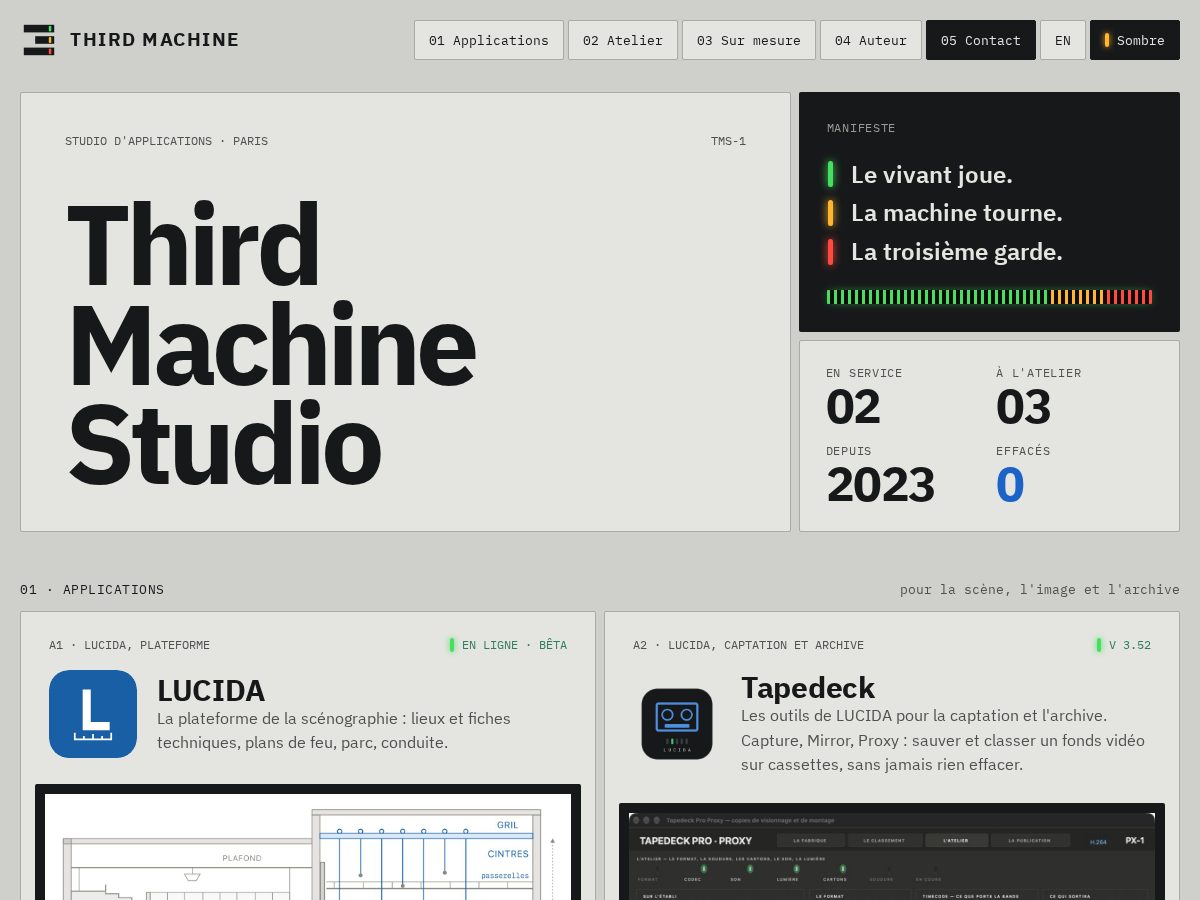Viewport: 1200px width, 900px height.
Task: Click the Tapedeck cassette app icon
Action: (677, 724)
